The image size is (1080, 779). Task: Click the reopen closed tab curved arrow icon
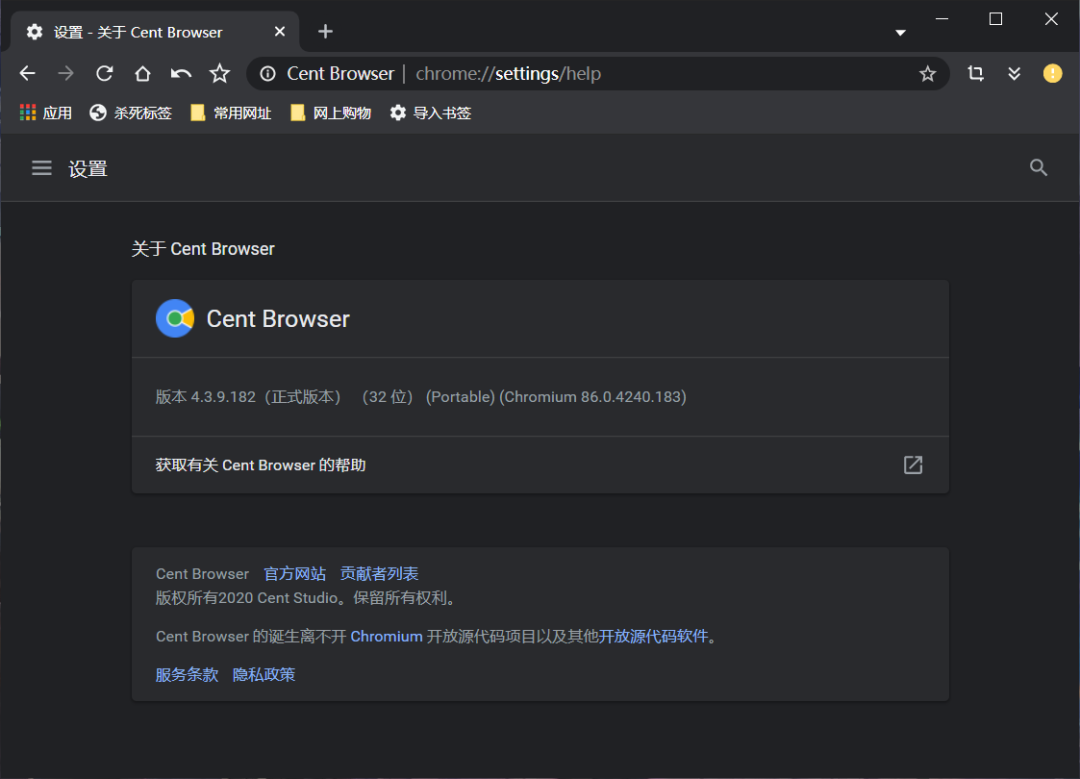pos(180,73)
